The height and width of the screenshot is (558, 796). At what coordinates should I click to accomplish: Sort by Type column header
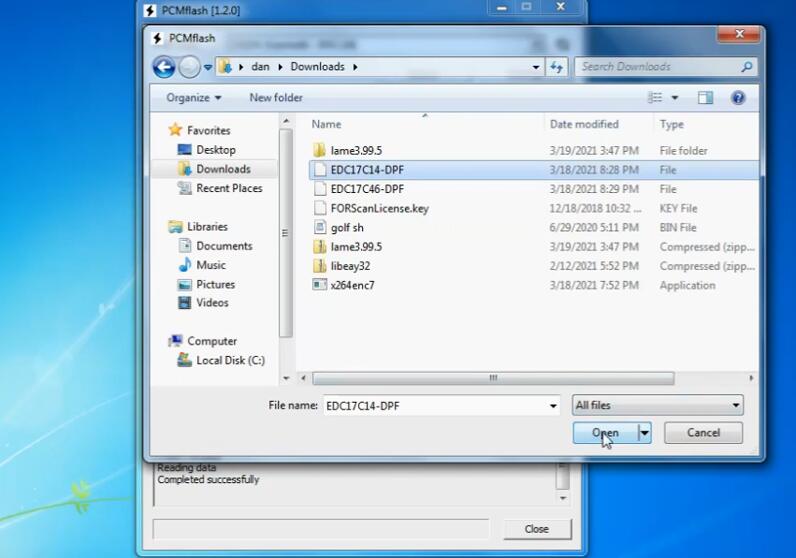tap(672, 124)
